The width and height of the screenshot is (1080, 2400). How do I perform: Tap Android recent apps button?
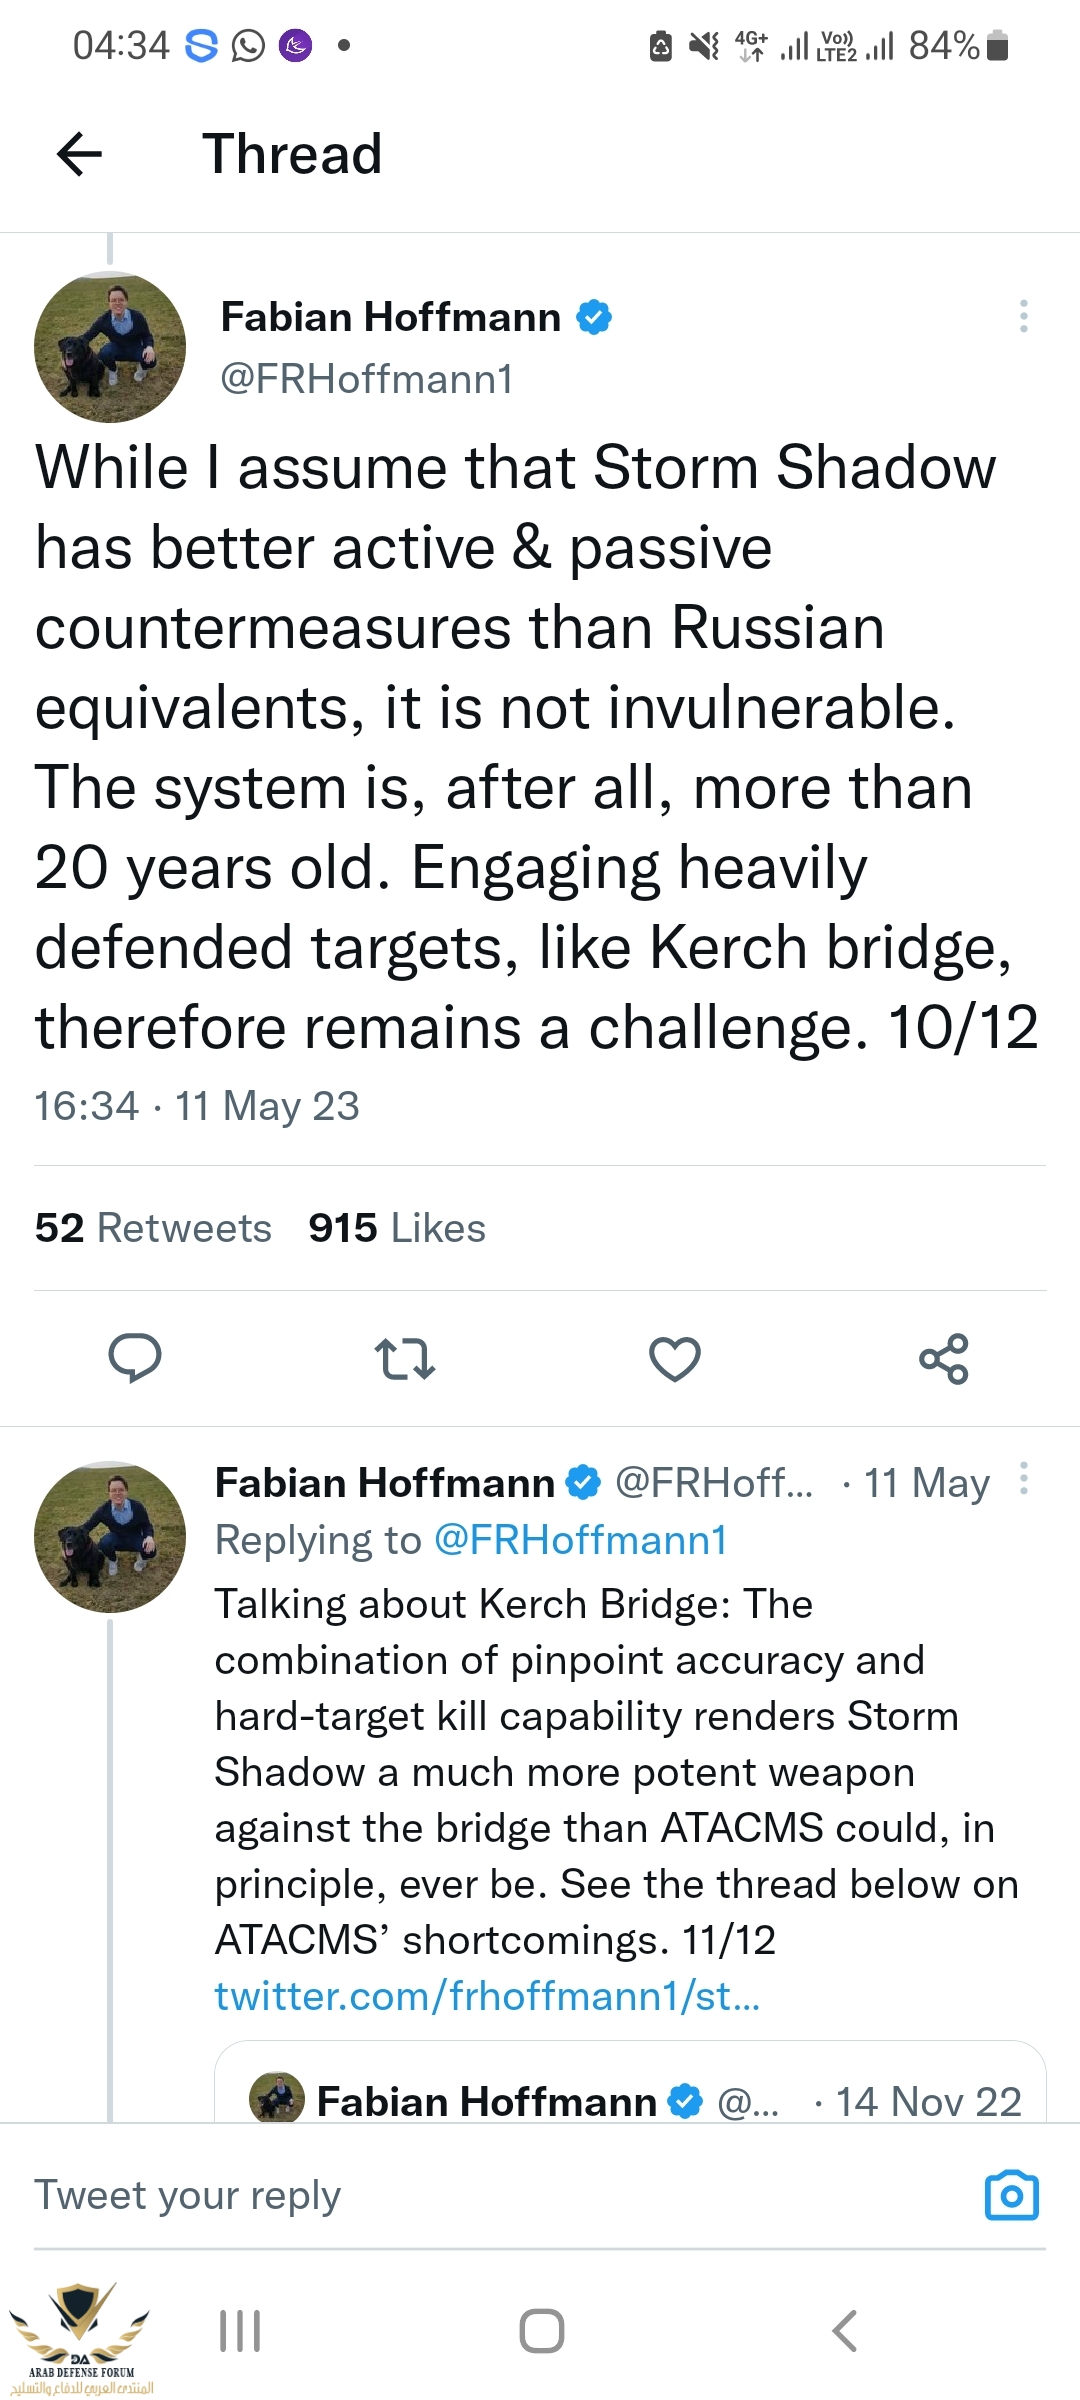point(240,2330)
